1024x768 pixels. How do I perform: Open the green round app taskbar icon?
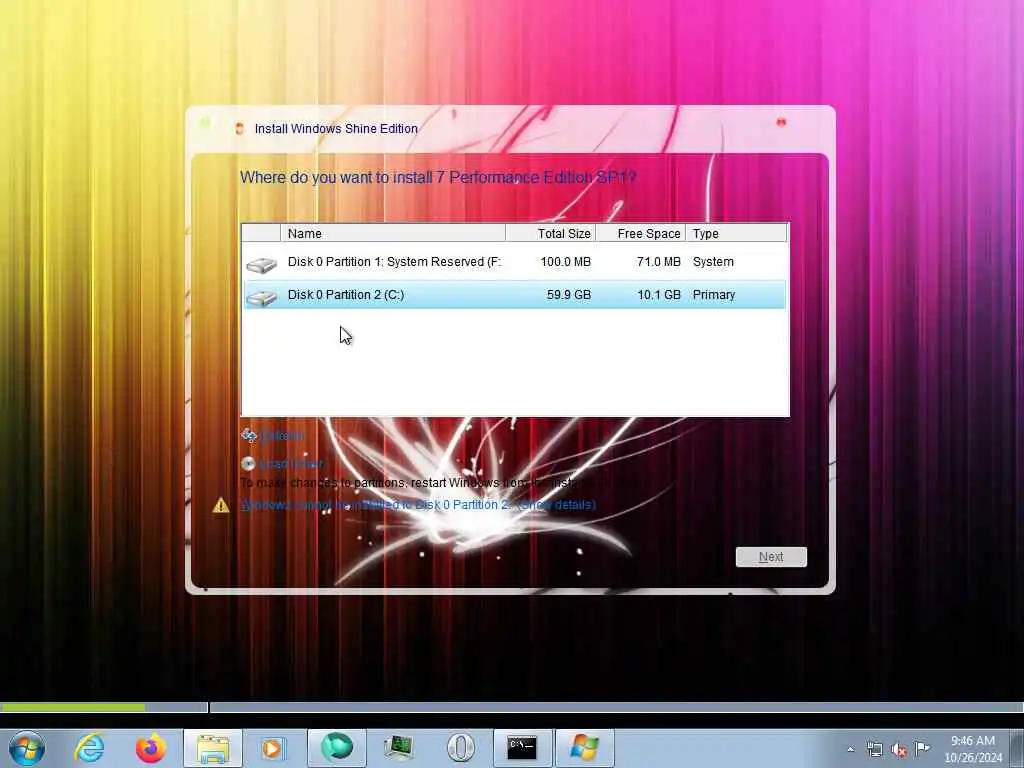coord(336,748)
